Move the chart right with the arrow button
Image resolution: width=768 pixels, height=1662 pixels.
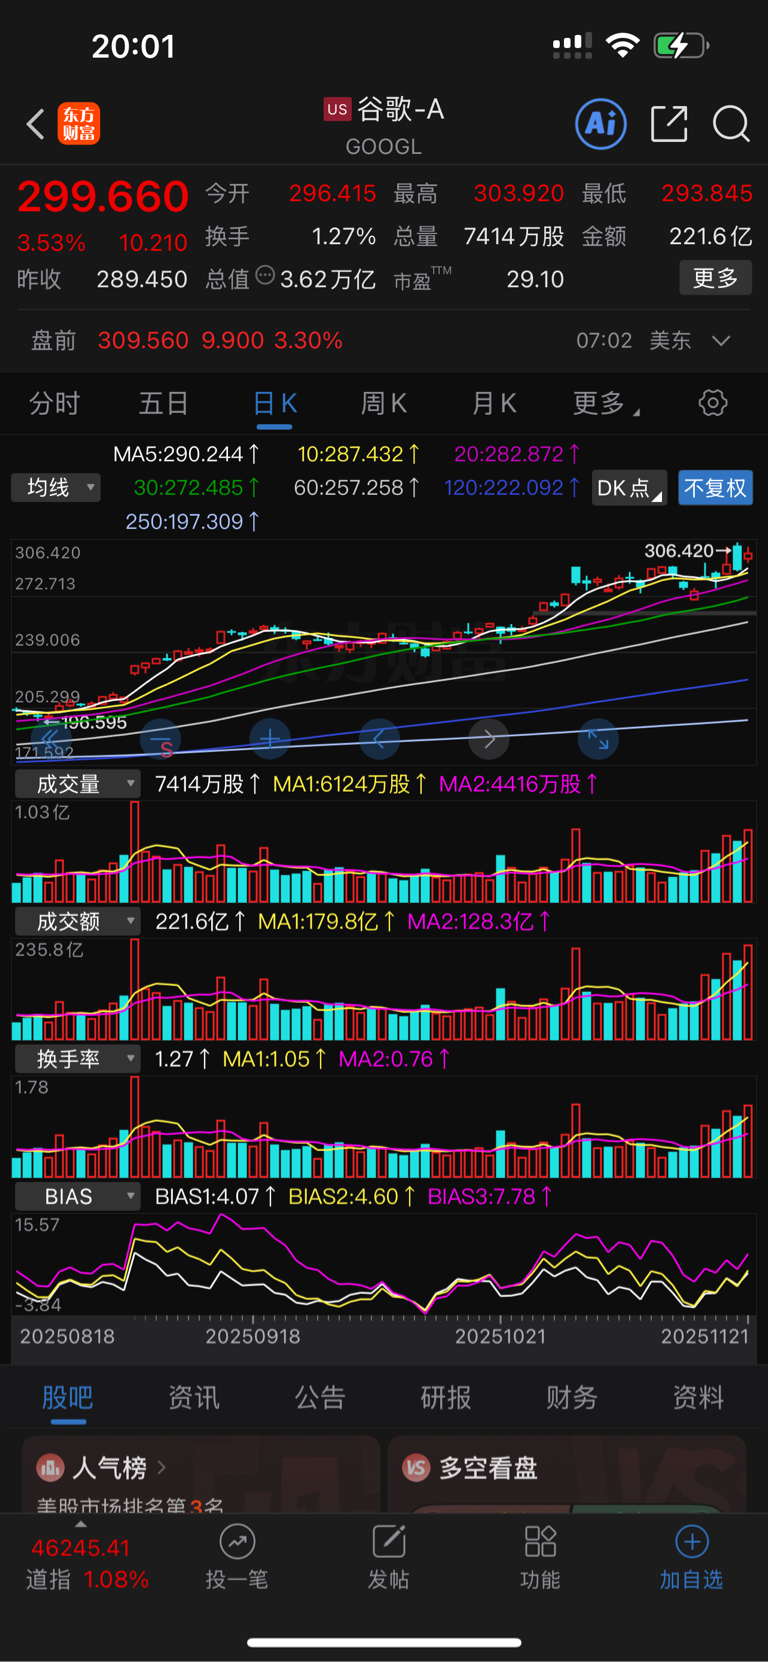click(489, 739)
